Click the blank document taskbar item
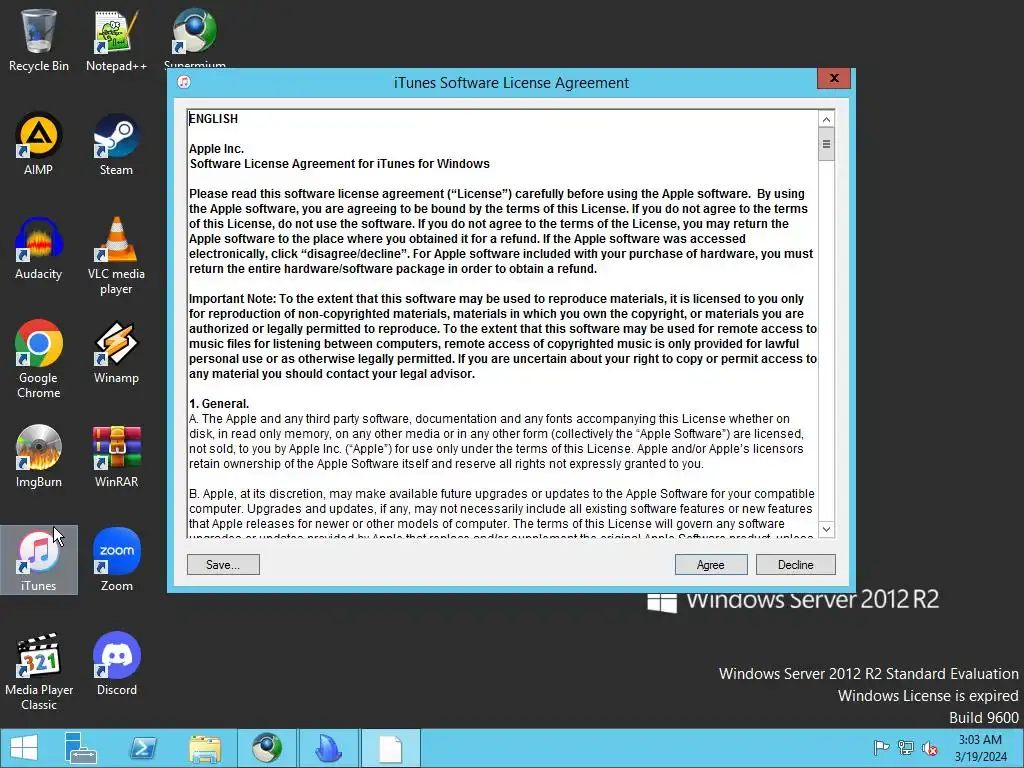 coord(391,748)
